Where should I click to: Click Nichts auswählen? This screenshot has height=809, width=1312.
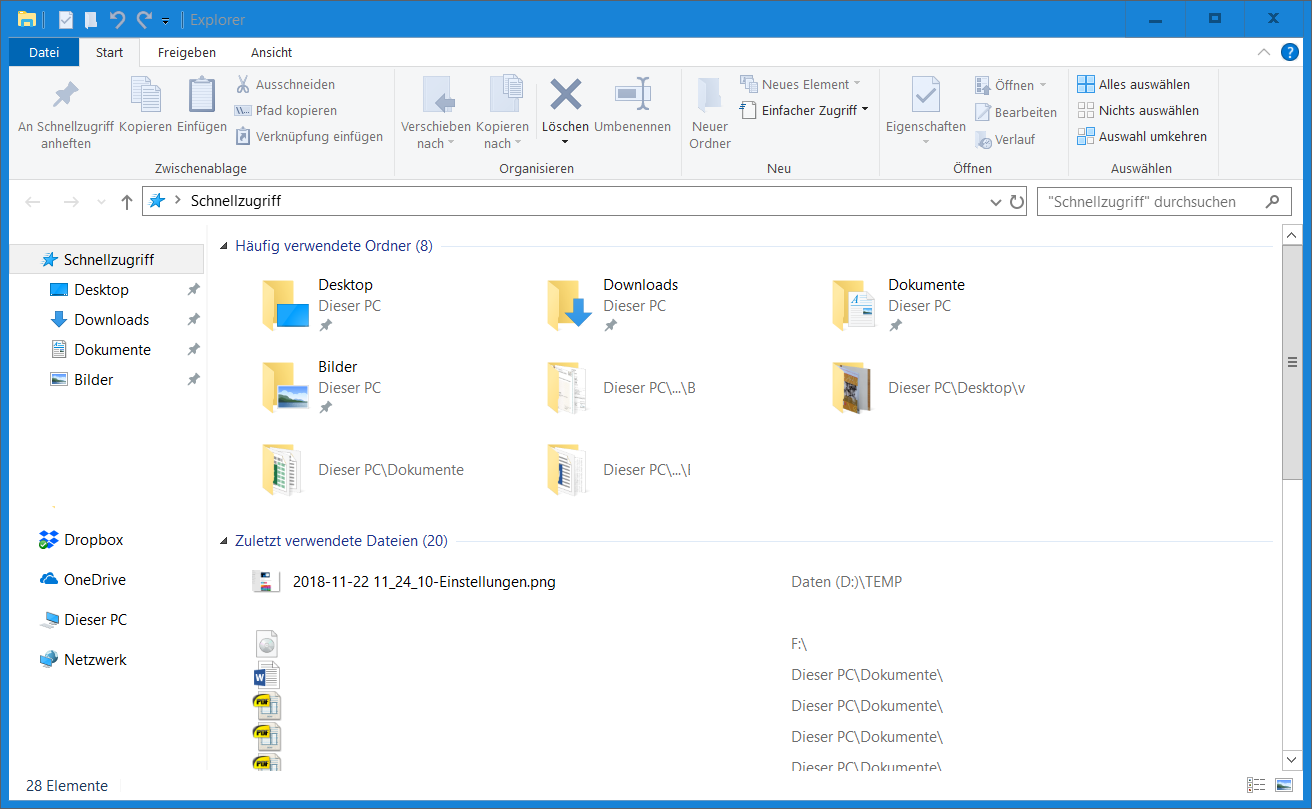point(1138,111)
